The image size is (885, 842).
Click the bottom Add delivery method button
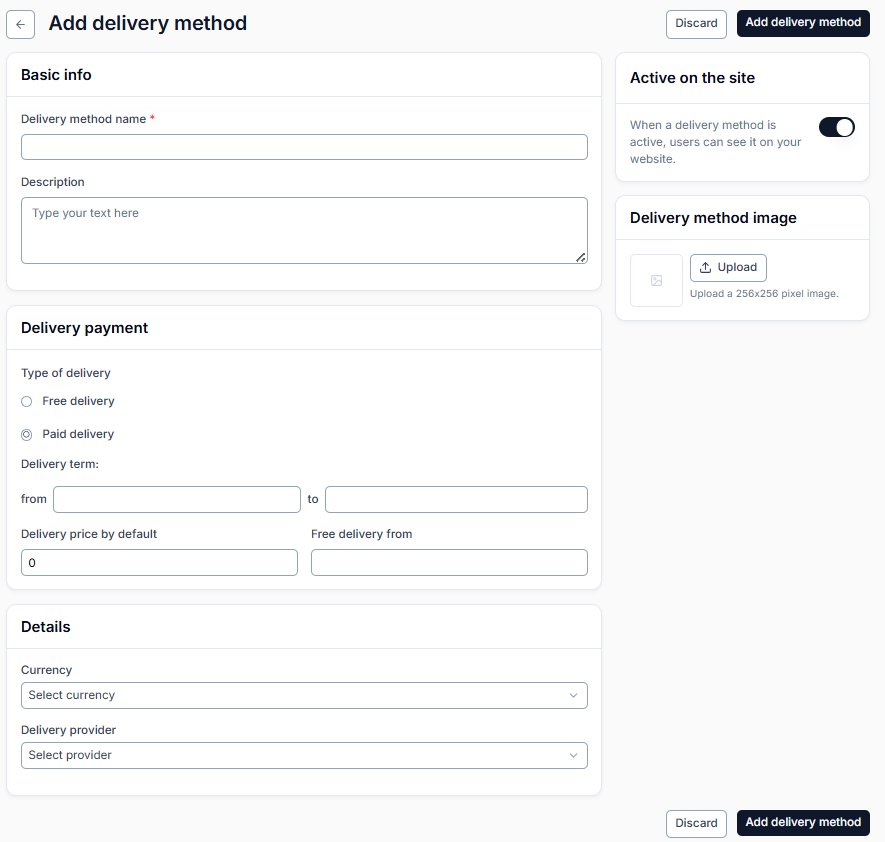[803, 823]
